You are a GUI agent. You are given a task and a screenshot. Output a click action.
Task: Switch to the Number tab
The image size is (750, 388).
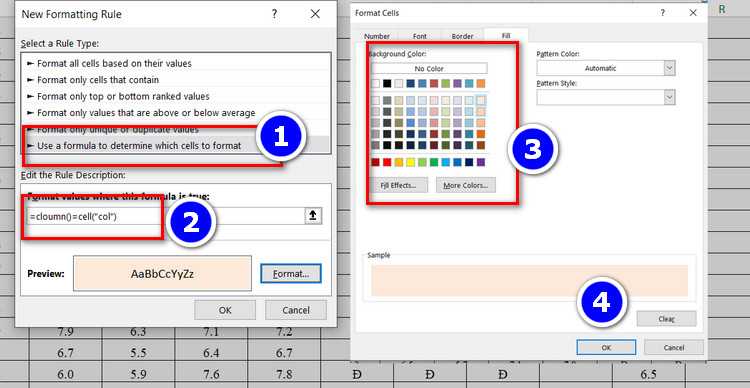coord(377,36)
